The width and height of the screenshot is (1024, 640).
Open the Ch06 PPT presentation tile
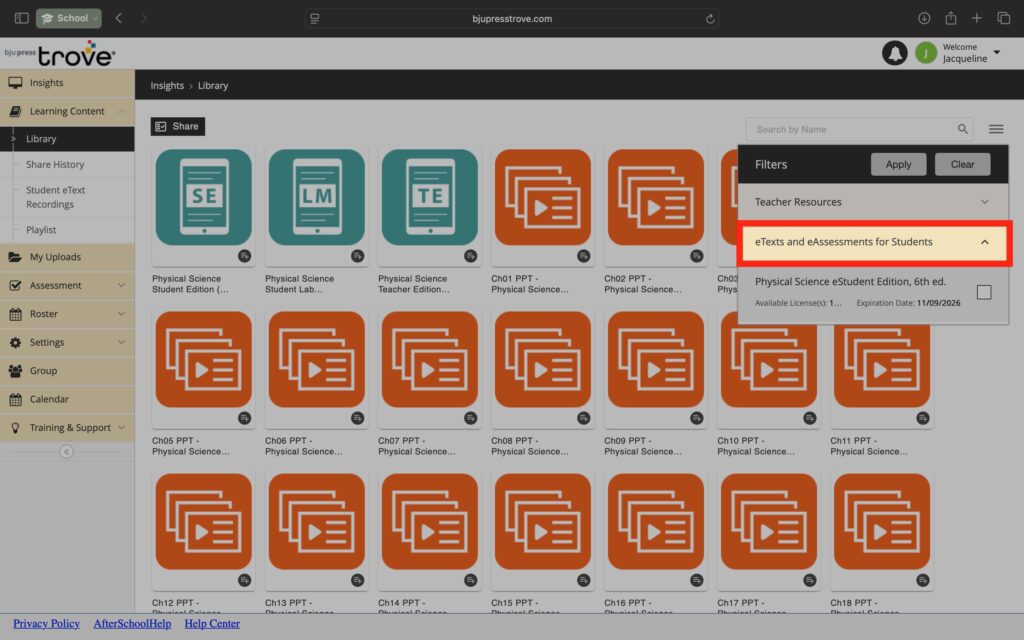[317, 359]
